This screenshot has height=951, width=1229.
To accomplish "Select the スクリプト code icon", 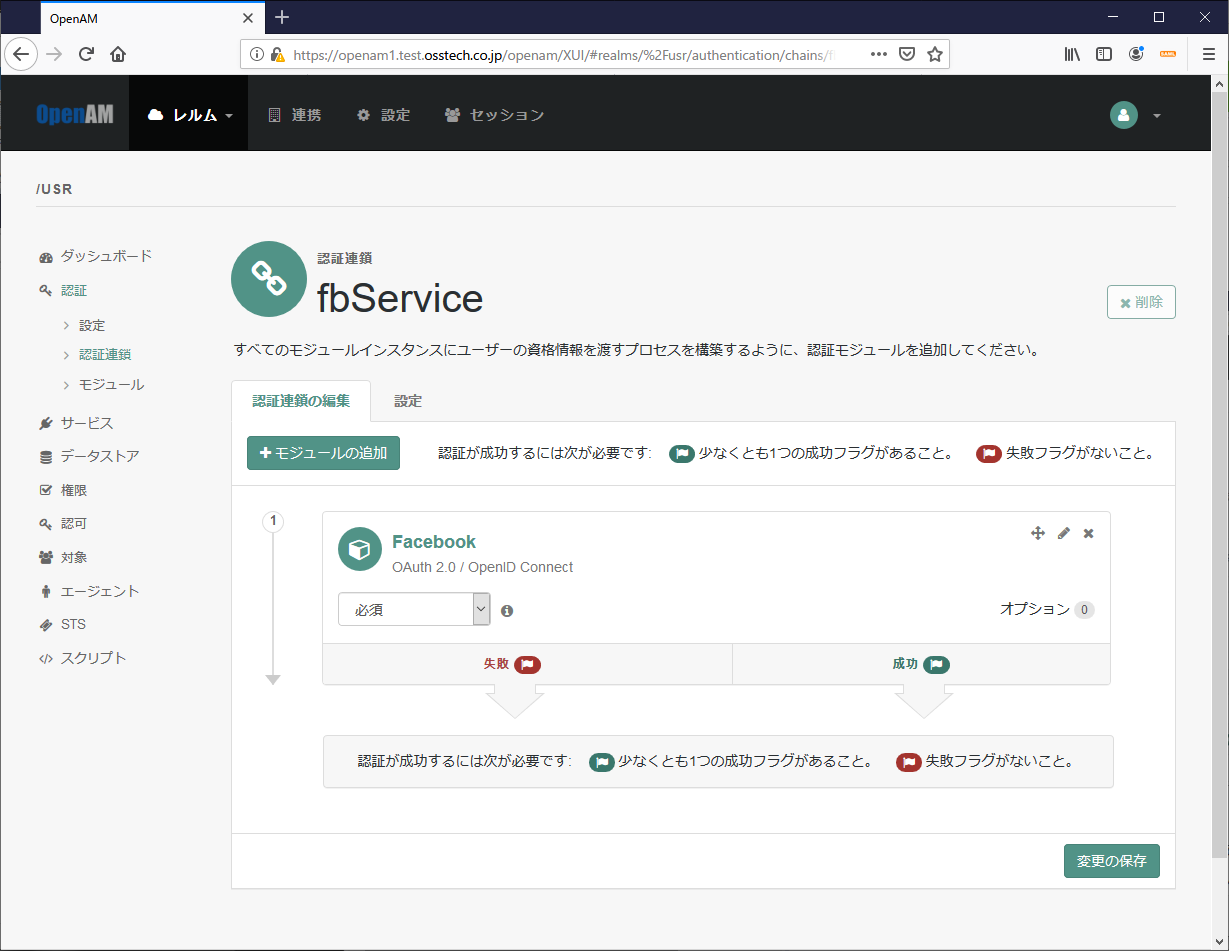I will click(45, 657).
